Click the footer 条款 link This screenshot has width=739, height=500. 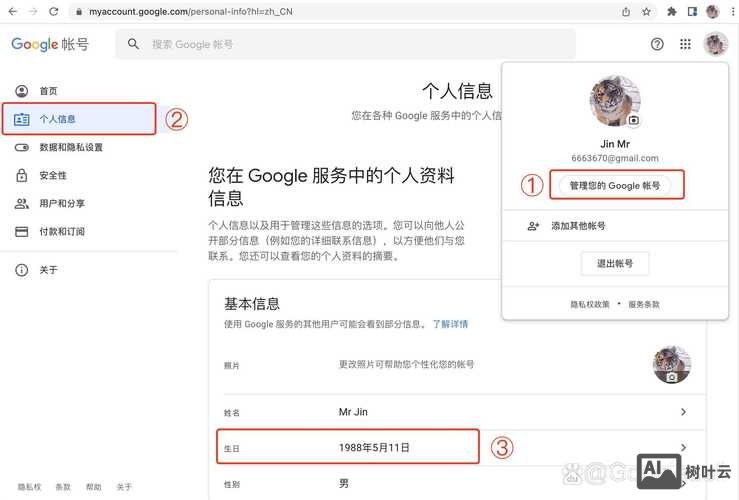point(63,487)
